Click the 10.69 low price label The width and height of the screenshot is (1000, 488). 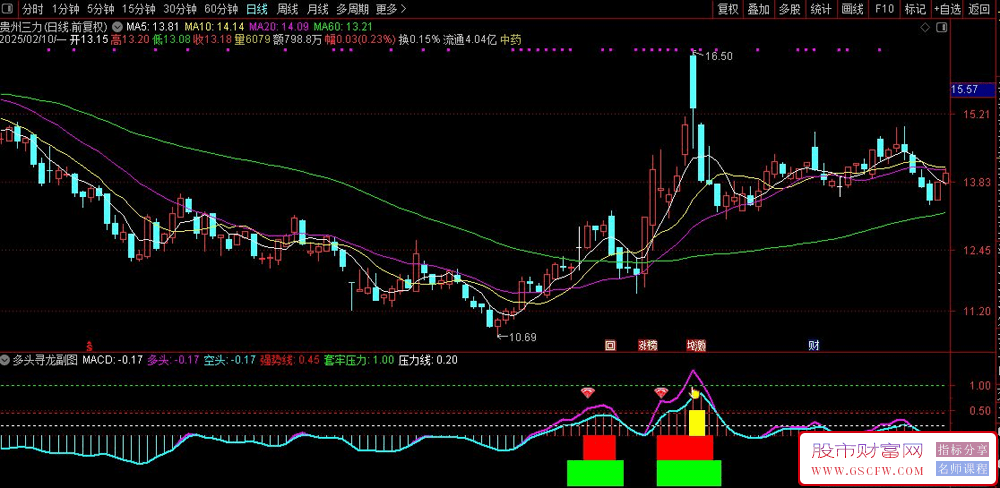pyautogui.click(x=521, y=337)
